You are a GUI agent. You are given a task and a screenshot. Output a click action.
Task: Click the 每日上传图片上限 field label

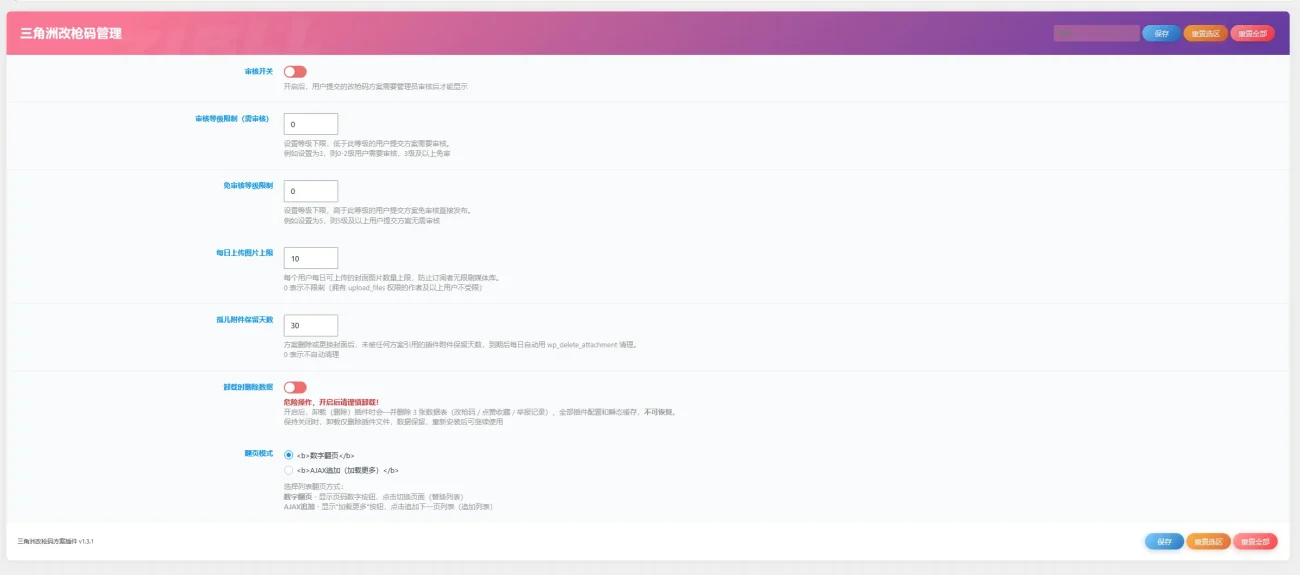click(244, 253)
